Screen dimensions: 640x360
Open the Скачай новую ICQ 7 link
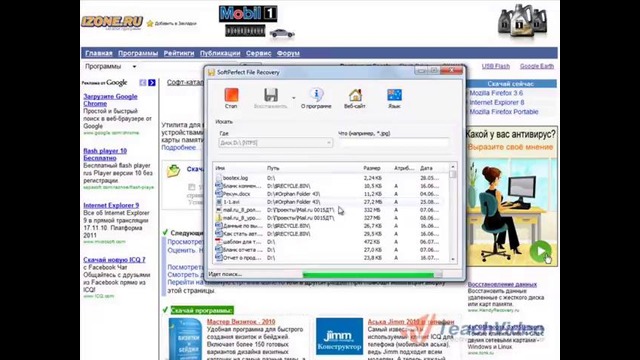(x=114, y=260)
